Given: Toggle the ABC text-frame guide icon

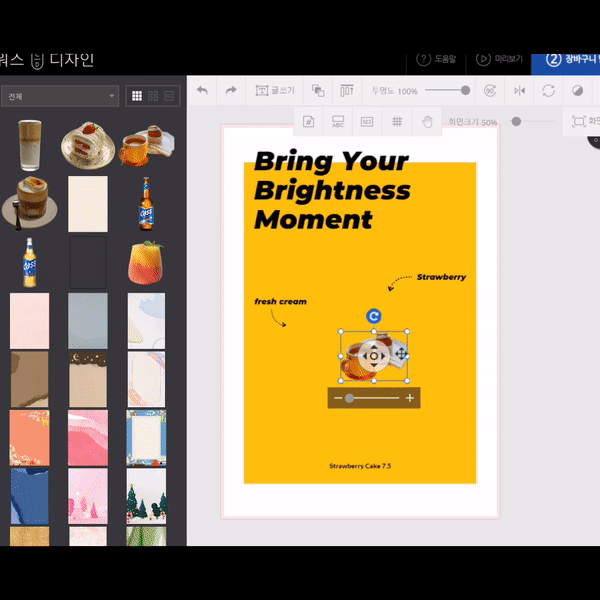Looking at the screenshot, I should coord(338,122).
